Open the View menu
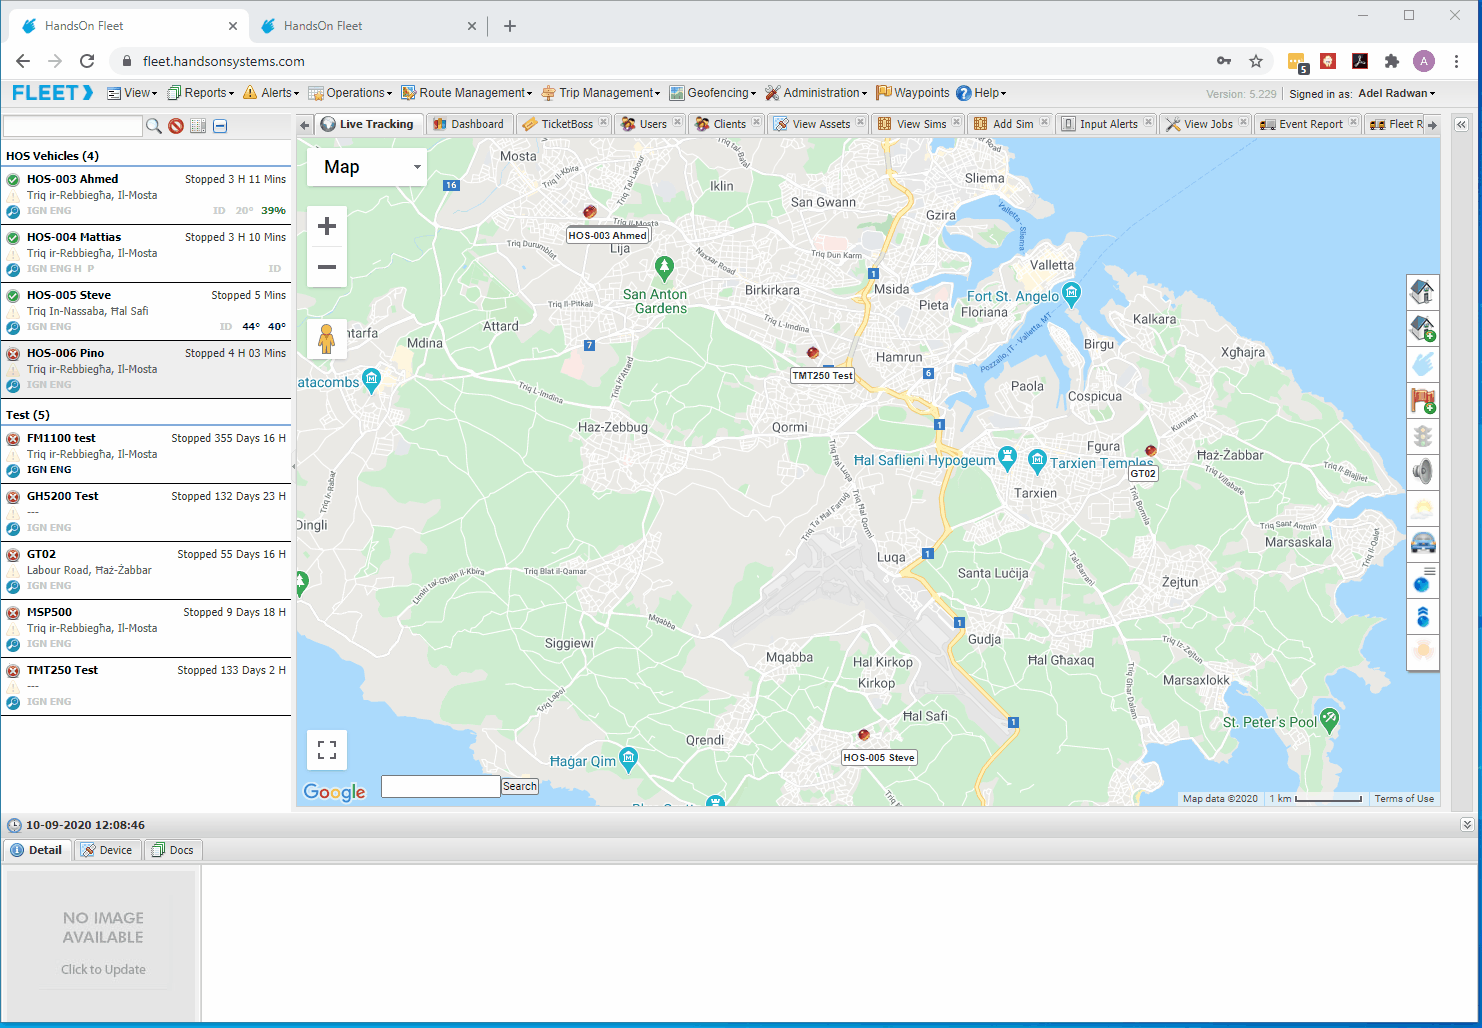 (132, 93)
